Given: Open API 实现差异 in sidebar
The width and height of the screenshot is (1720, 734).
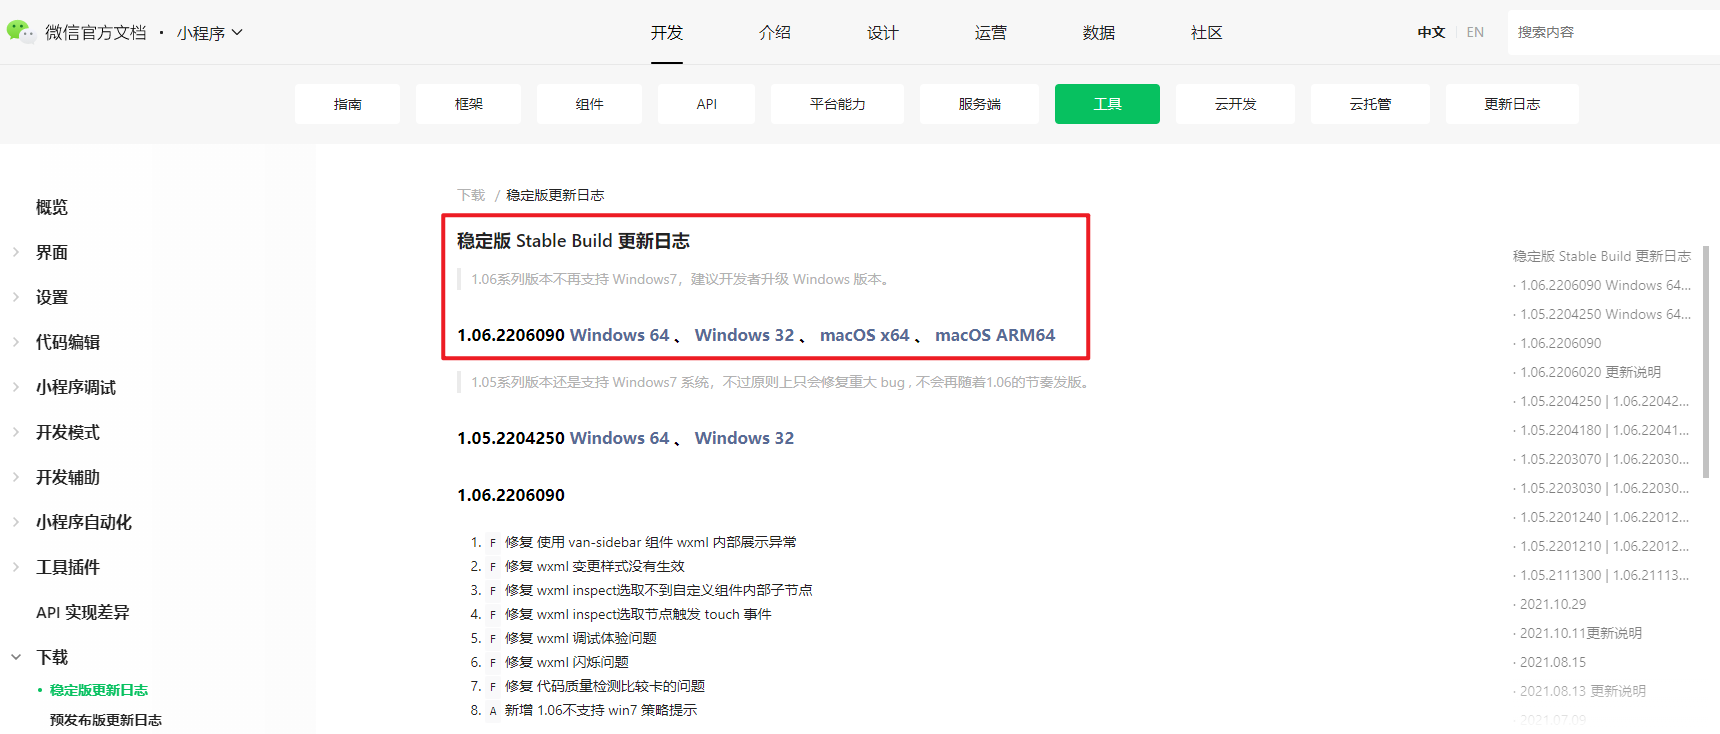Looking at the screenshot, I should coord(83,612).
